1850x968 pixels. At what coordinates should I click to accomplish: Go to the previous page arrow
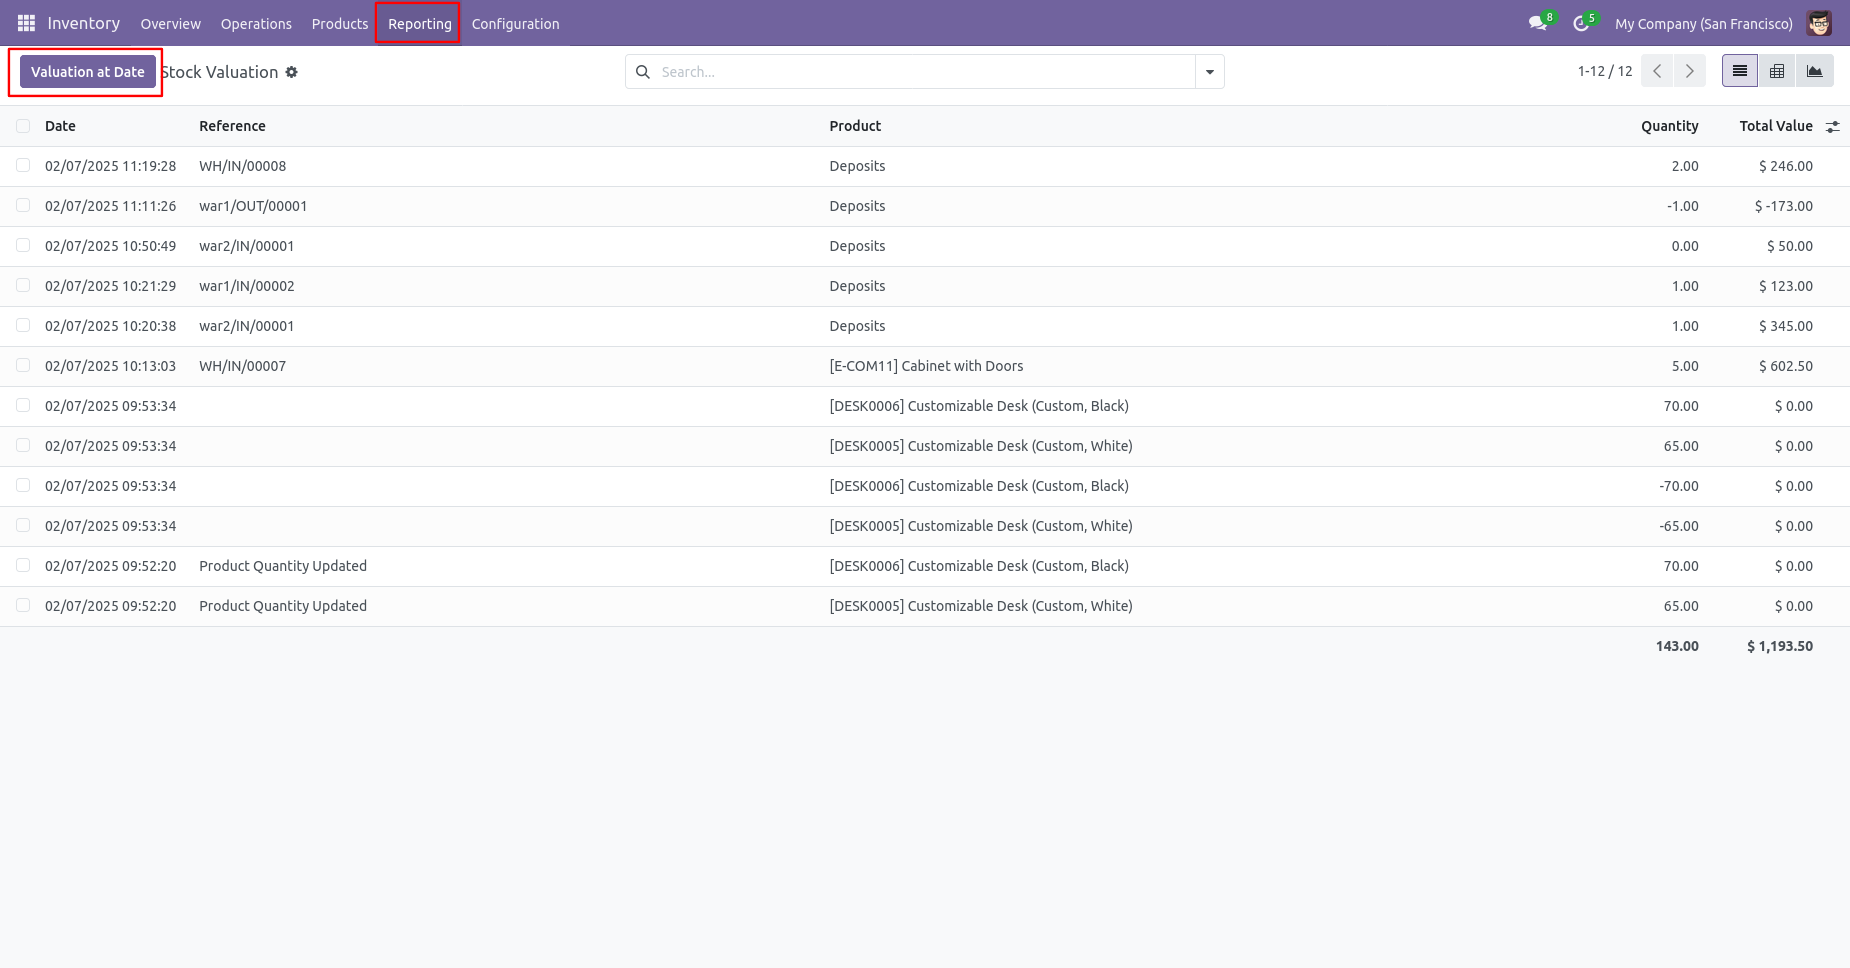point(1657,71)
